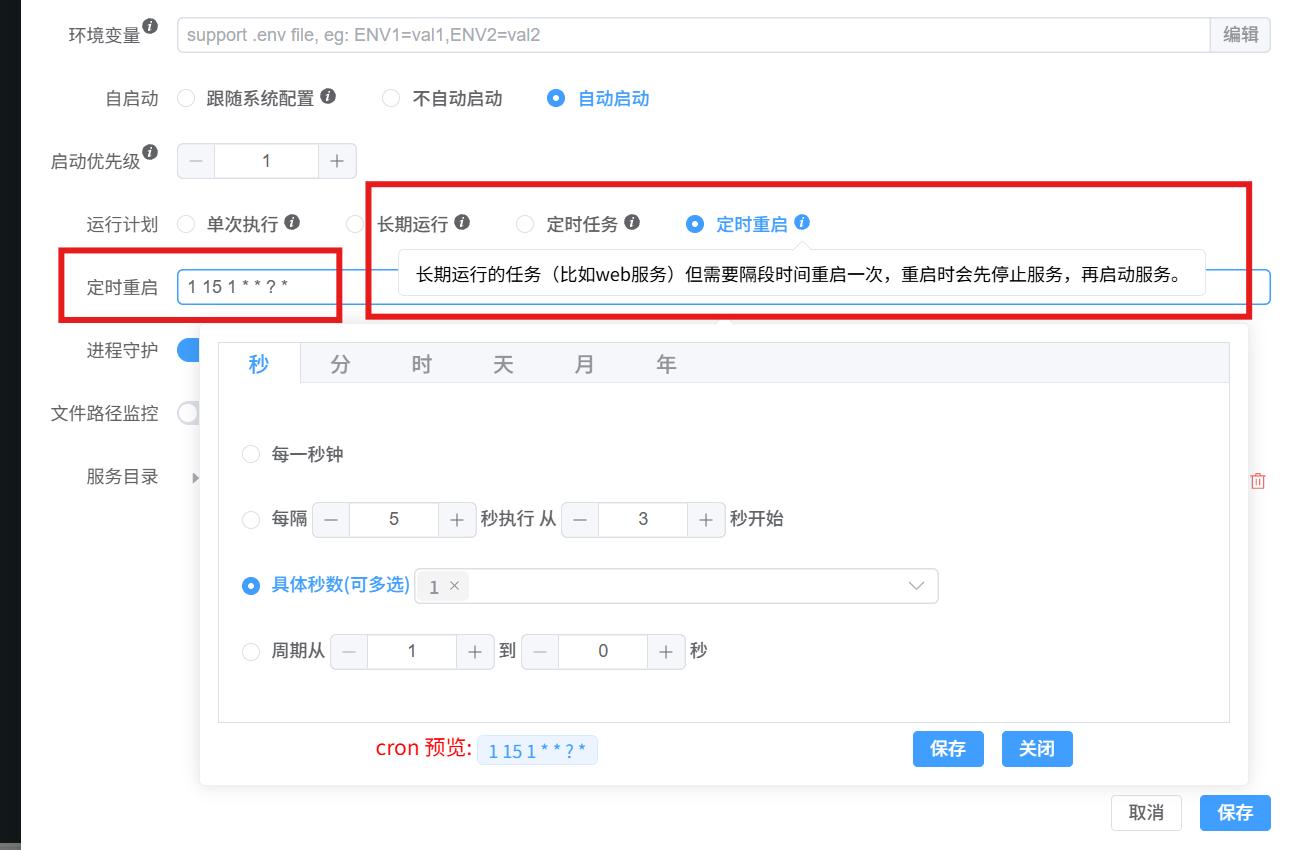Click the info icon beside 长期运行
Viewport: 1296px width, 850px height.
point(462,222)
